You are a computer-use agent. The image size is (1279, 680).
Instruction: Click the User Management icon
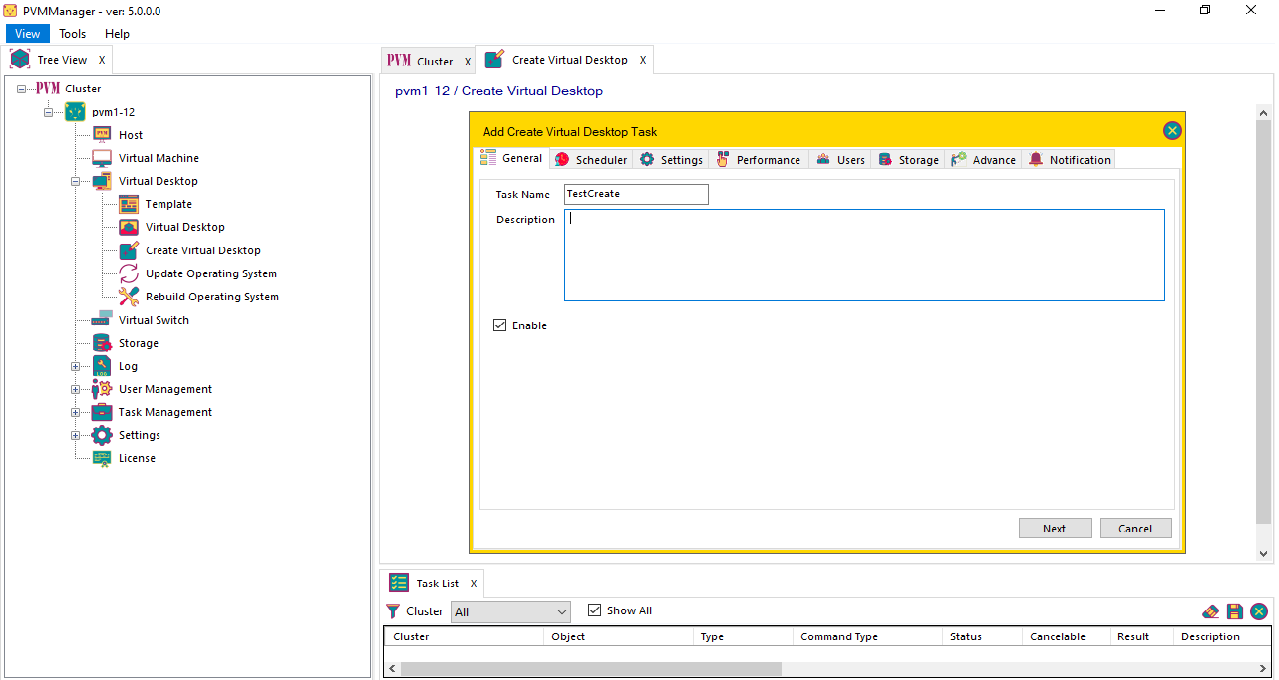point(102,389)
